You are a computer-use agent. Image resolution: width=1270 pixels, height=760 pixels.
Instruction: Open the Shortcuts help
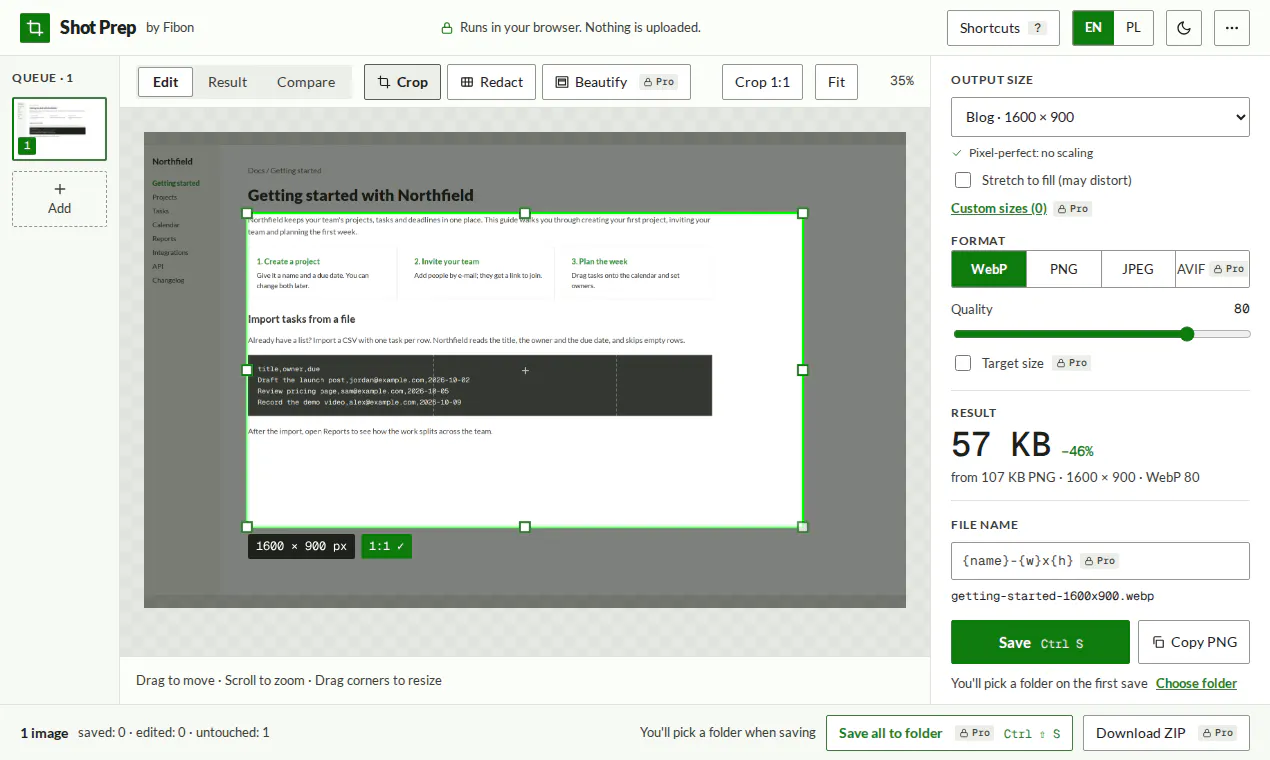coord(1003,28)
